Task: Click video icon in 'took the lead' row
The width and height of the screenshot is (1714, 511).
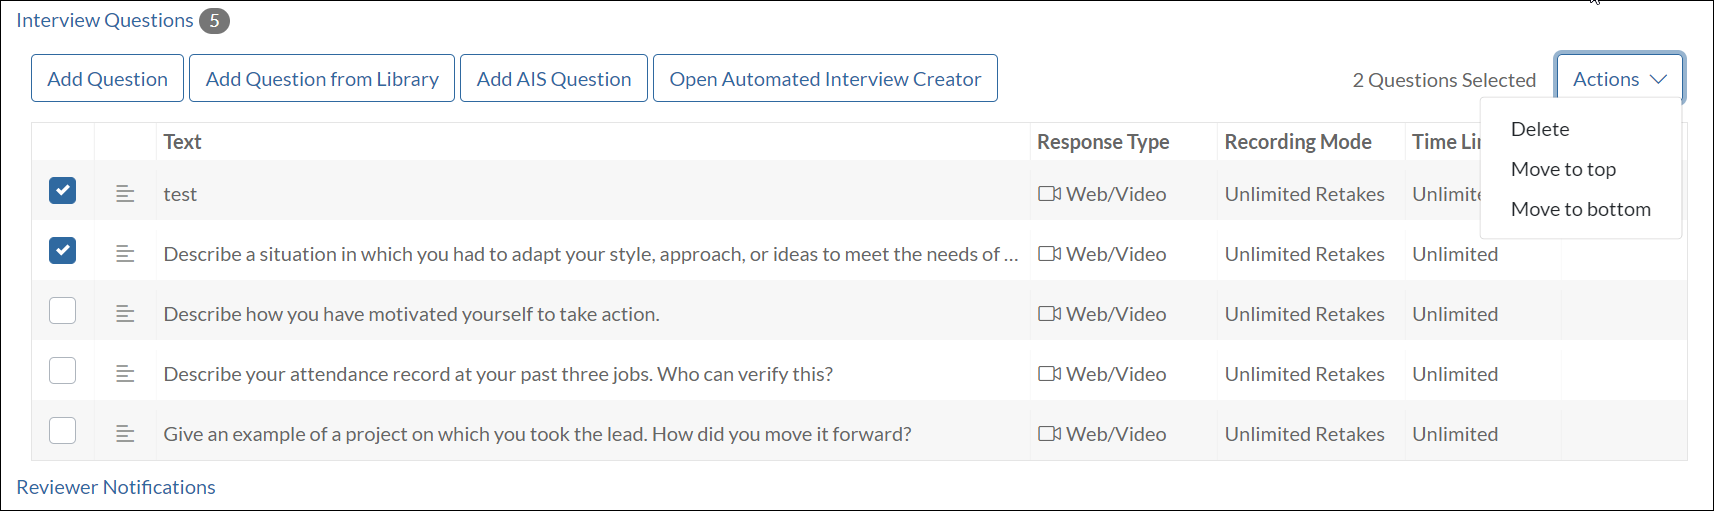Action: pos(1049,434)
